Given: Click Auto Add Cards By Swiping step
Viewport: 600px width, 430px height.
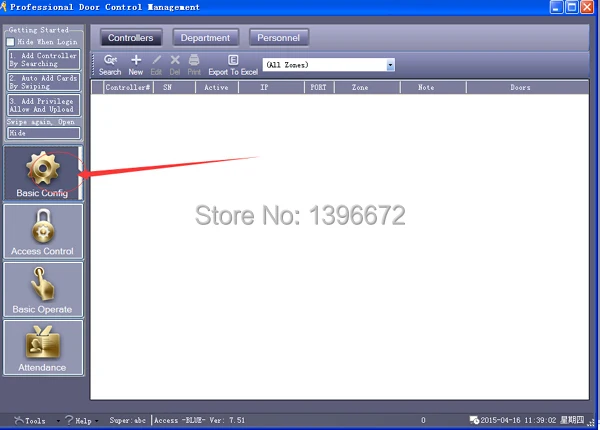Looking at the screenshot, I should [x=43, y=82].
